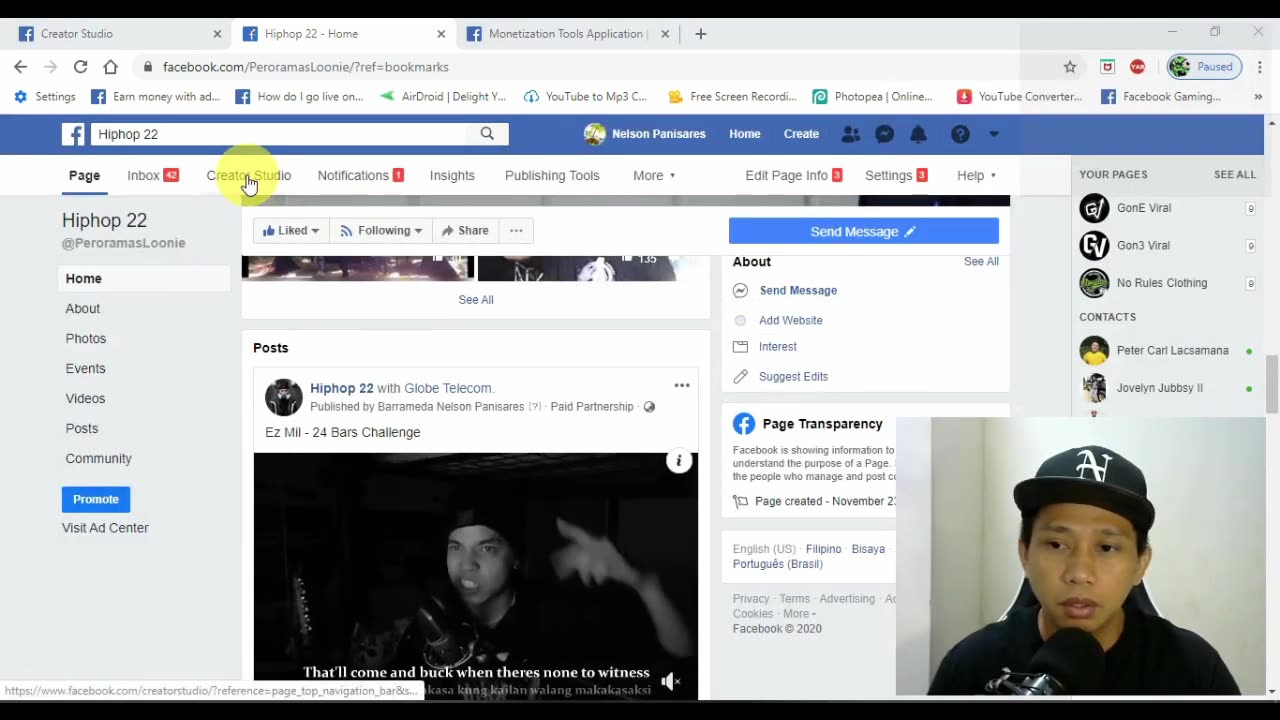Click Gon3 Viral page avatar
Image resolution: width=1280 pixels, height=720 pixels.
click(x=1094, y=245)
